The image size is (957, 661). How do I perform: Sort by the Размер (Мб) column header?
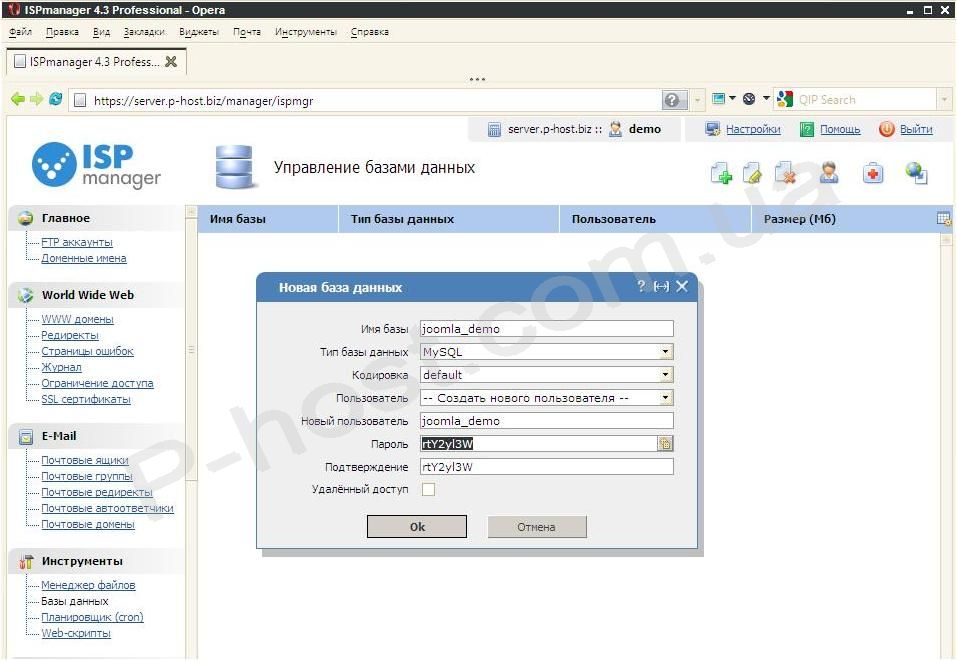pos(799,219)
